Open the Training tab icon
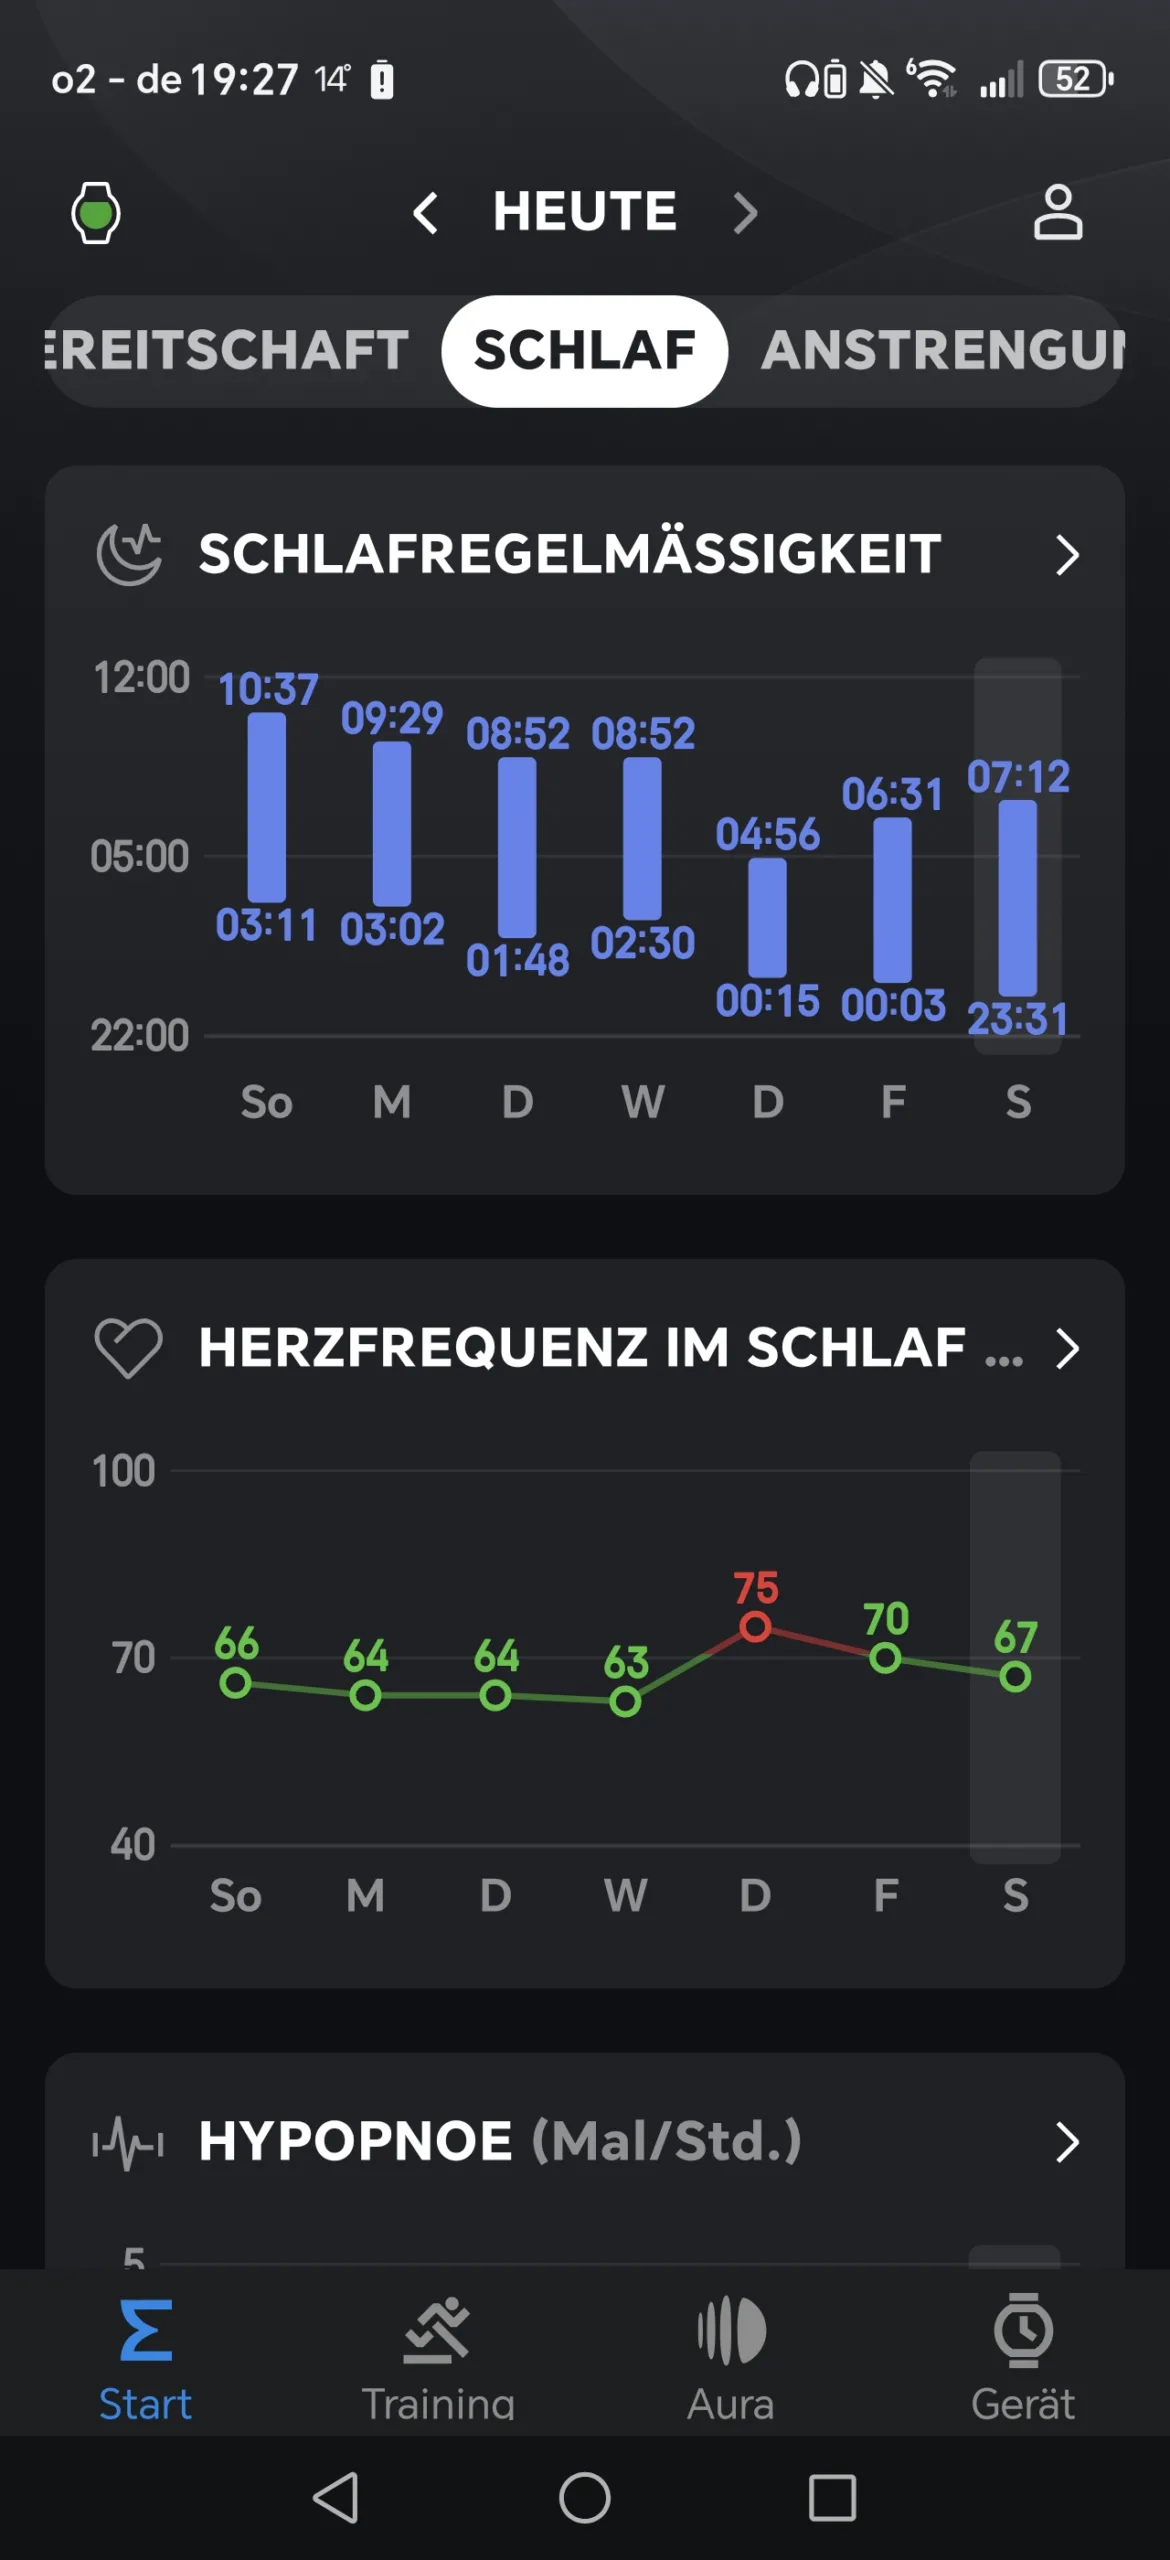Image resolution: width=1170 pixels, height=2560 pixels. pos(437,2331)
